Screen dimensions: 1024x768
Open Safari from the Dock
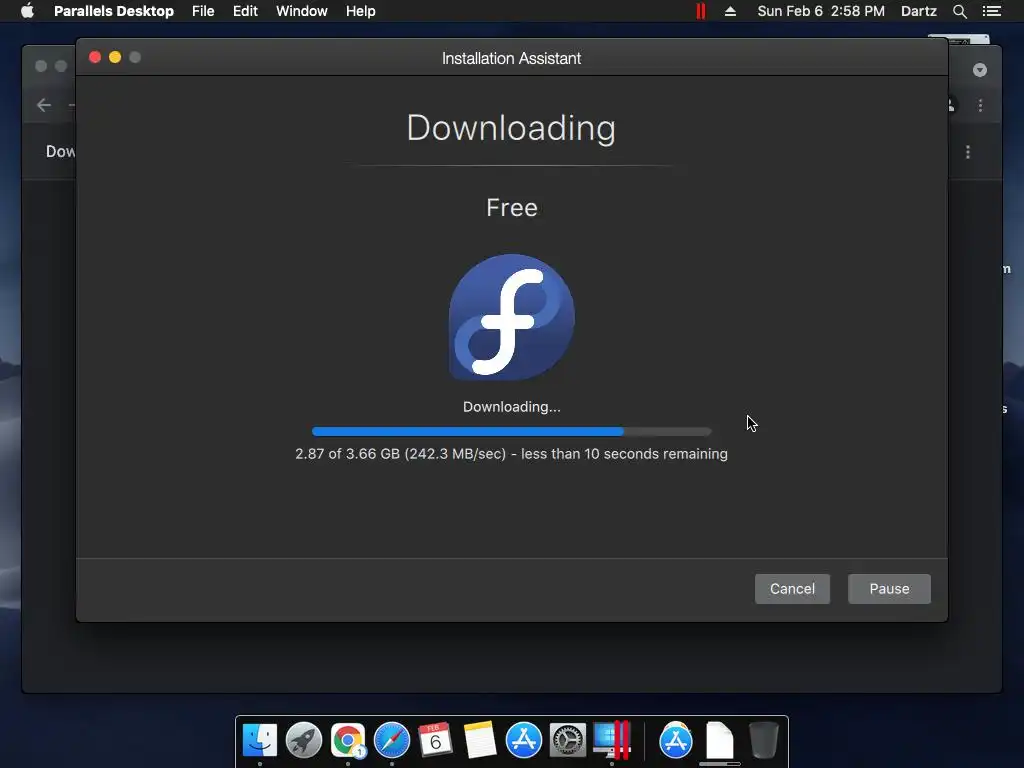point(392,741)
